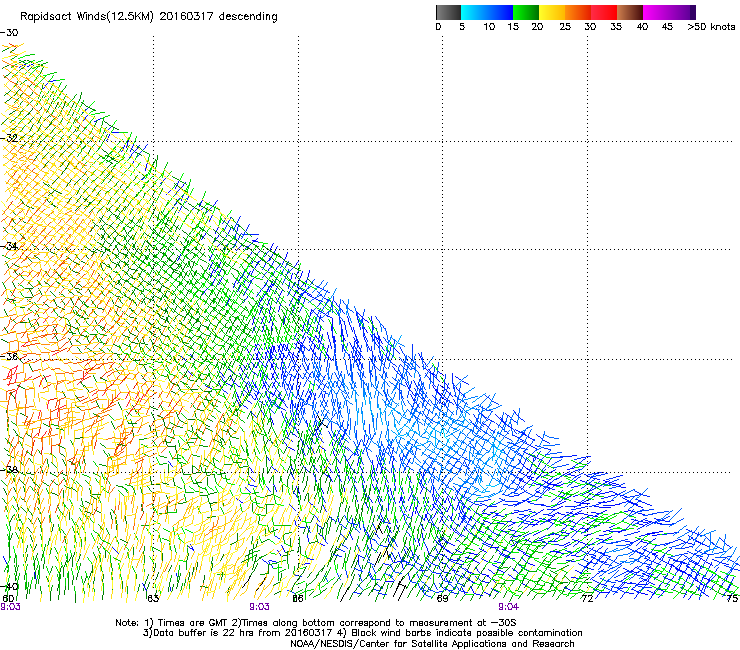Click the 'Data buffer is 22 hrs' note line
740x650 pixels.
pos(362,633)
